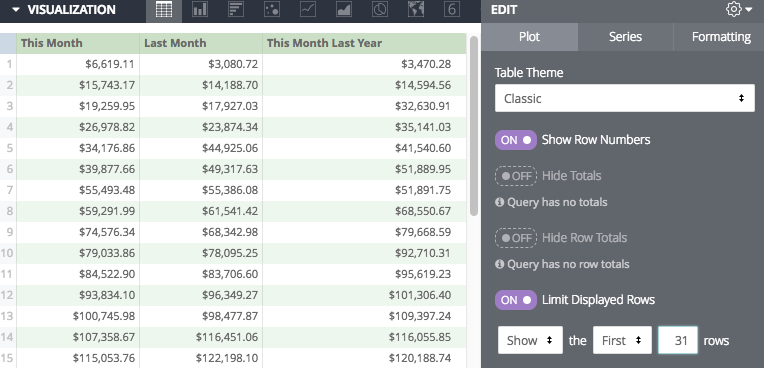Choose the bar chart visualization icon

[236, 10]
